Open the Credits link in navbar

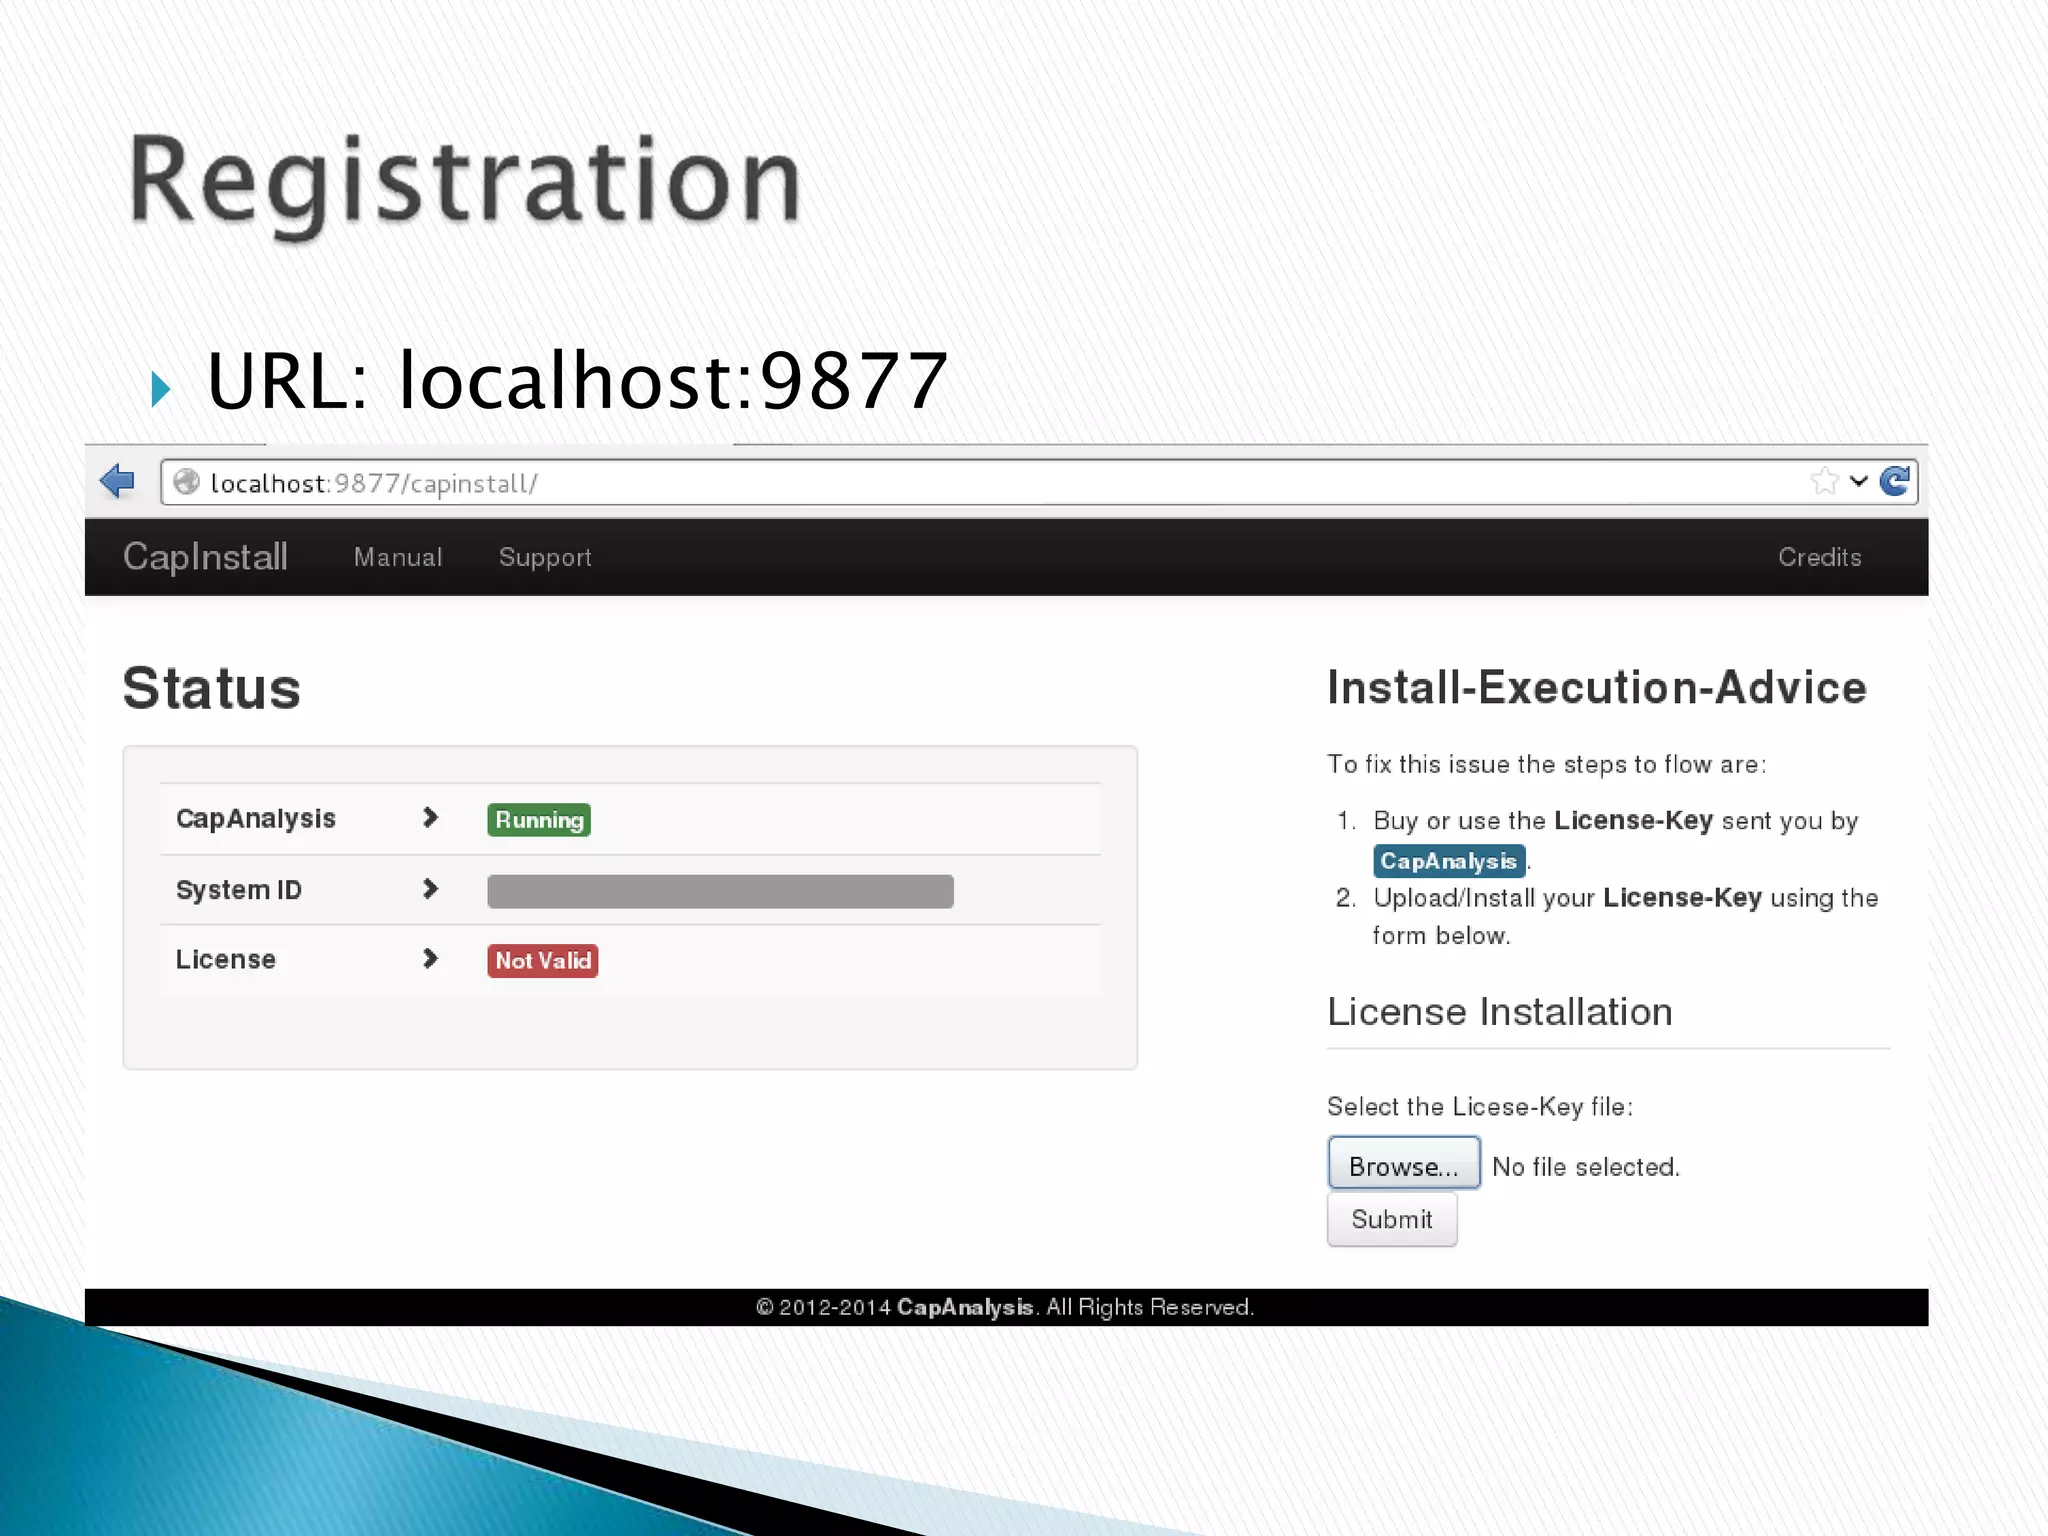click(1819, 557)
